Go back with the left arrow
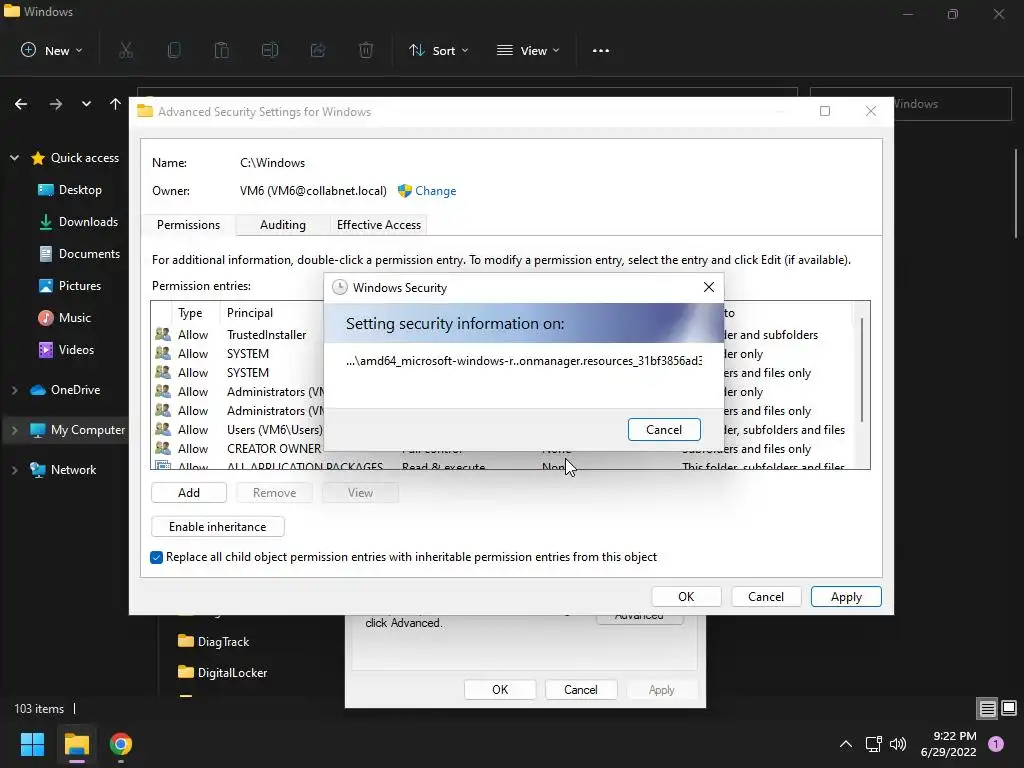 tap(21, 104)
